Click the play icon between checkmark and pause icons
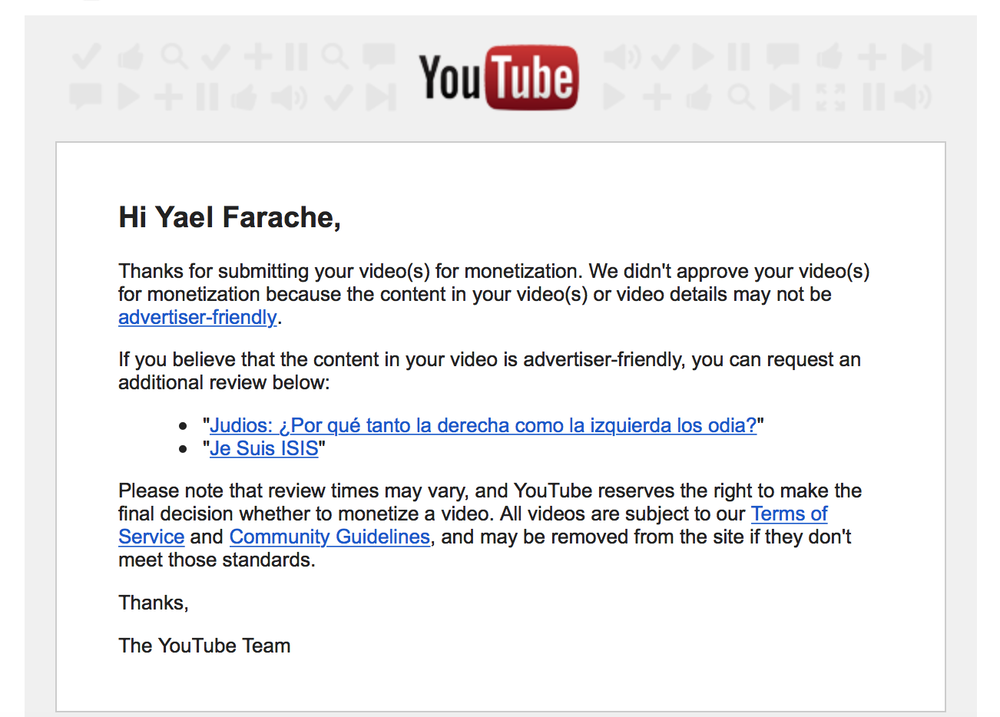The image size is (1000, 717). [703, 56]
